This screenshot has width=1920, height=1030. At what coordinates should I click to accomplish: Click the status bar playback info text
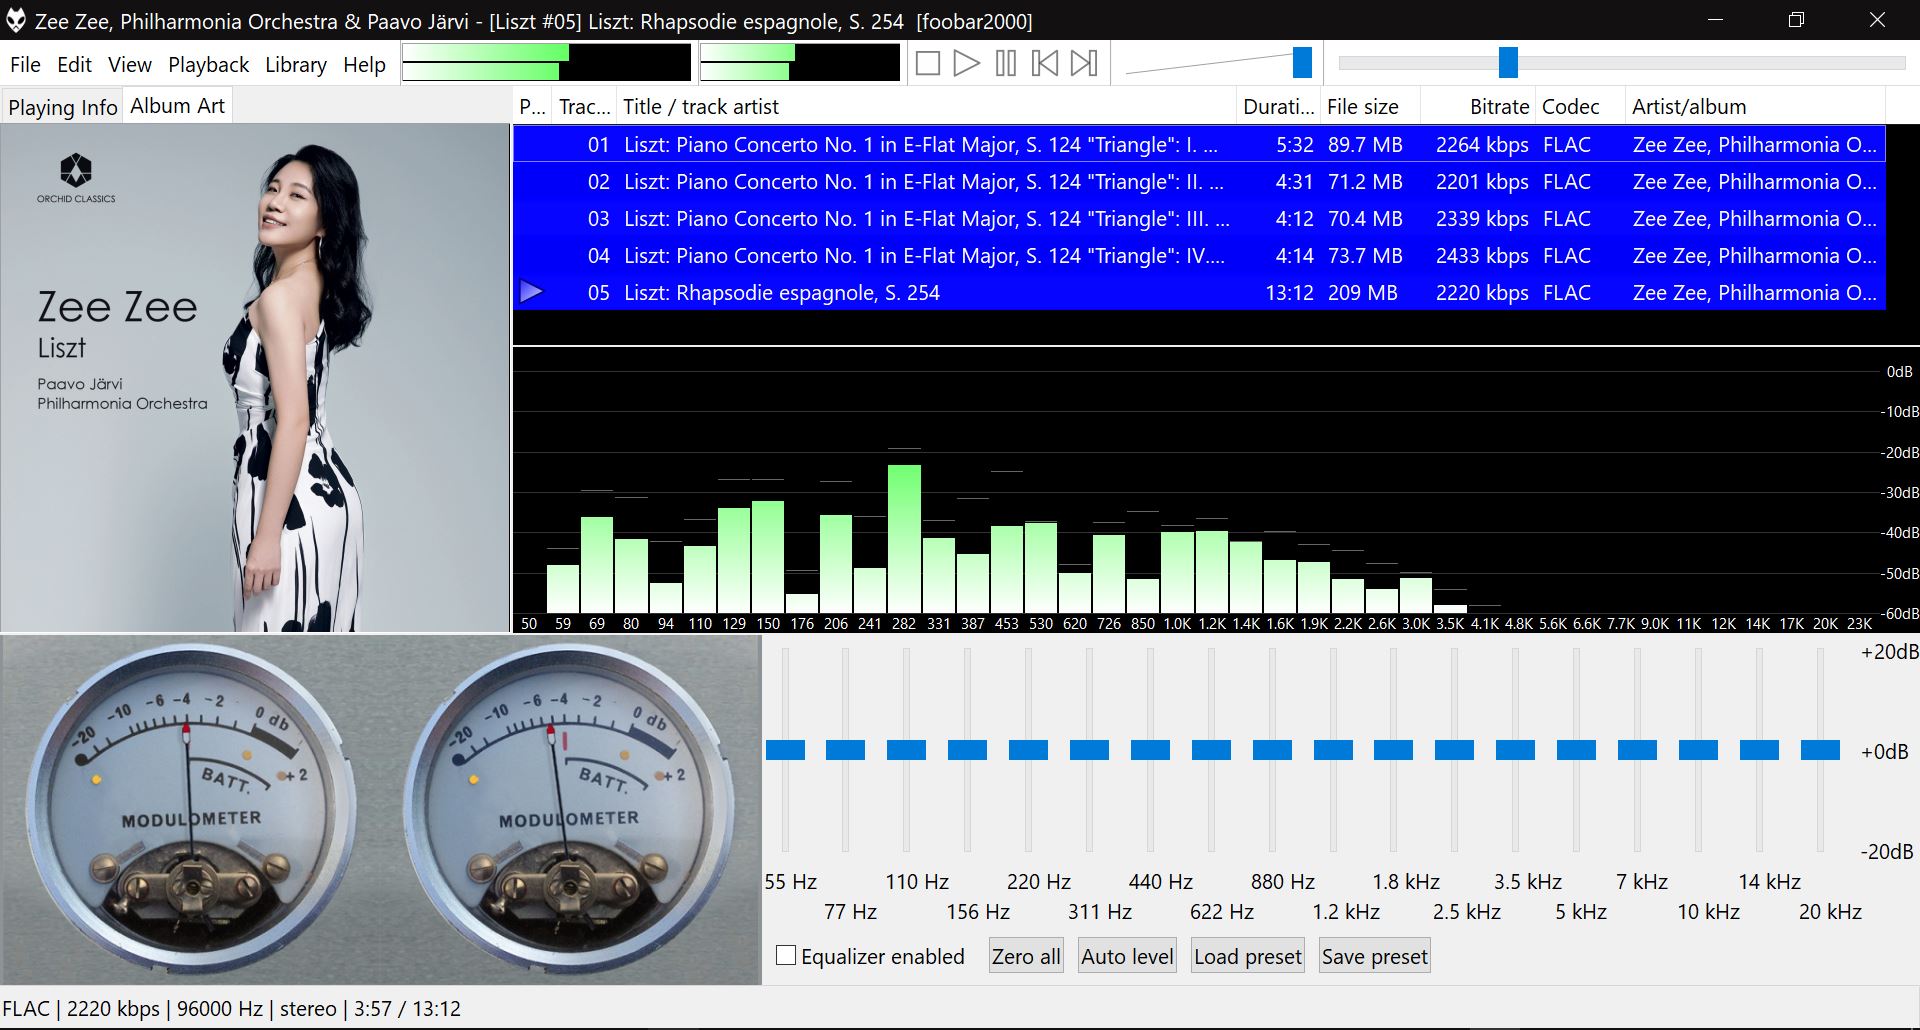[x=232, y=1009]
